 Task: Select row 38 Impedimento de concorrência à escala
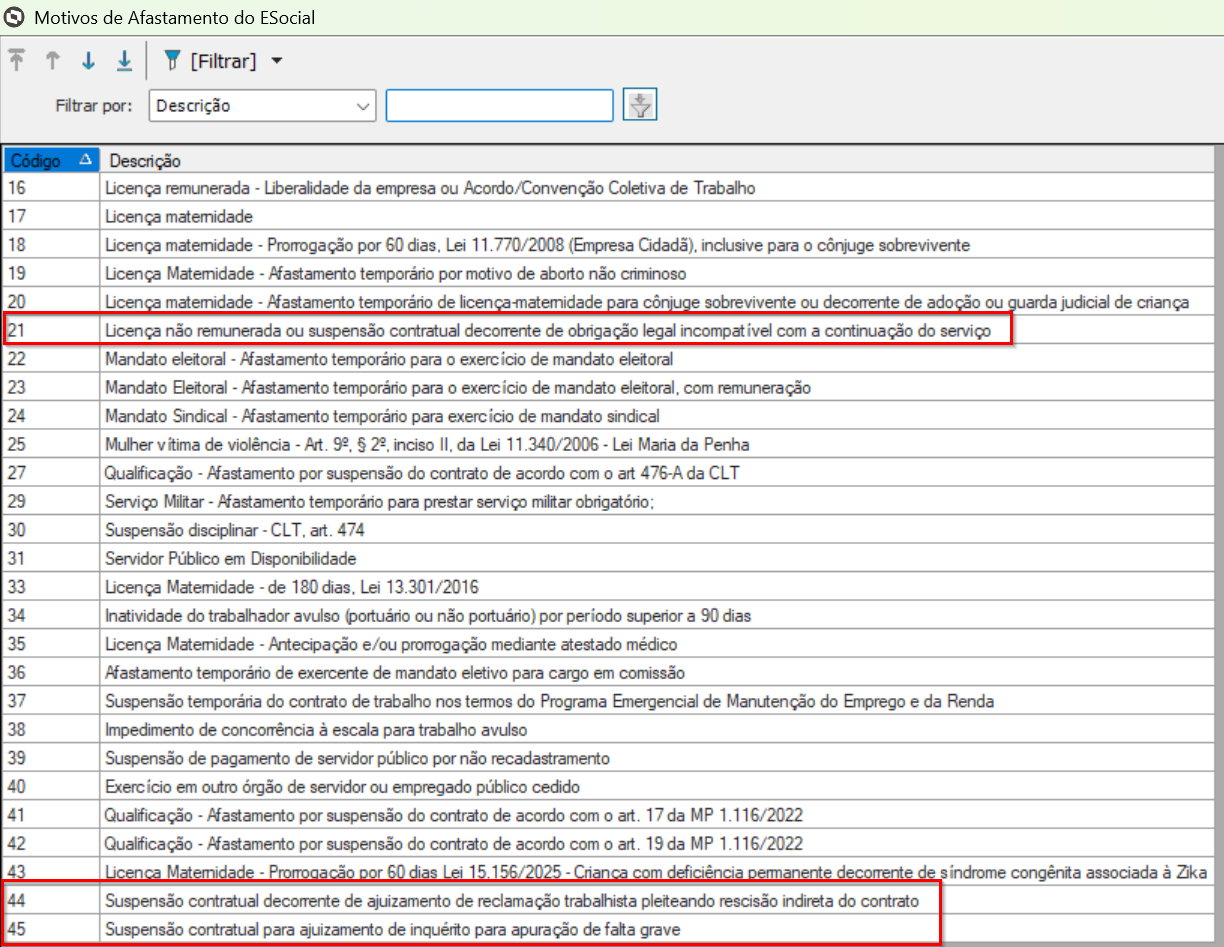coord(608,730)
